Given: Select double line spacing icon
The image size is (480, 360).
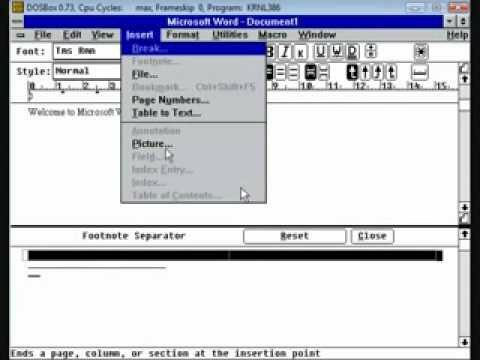Looking at the screenshot, I should [x=294, y=72].
